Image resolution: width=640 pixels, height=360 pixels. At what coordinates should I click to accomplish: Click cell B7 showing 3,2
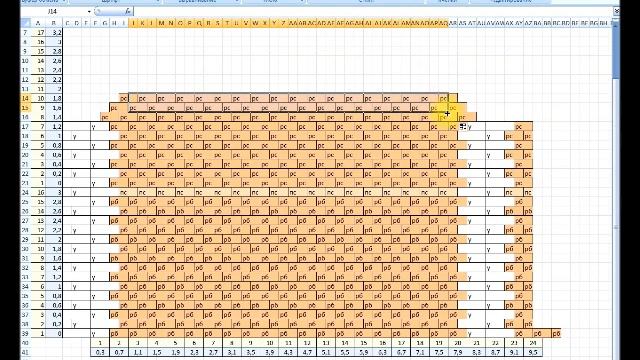54,33
